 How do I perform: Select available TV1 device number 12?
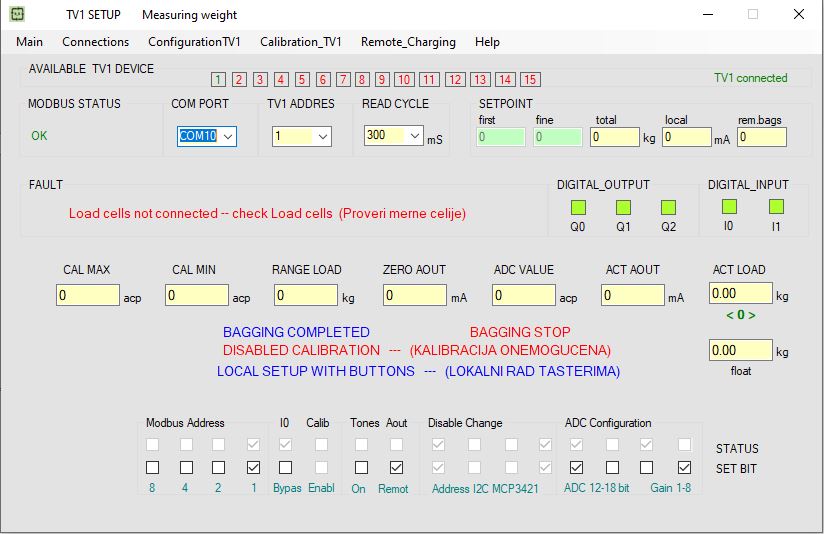click(456, 79)
